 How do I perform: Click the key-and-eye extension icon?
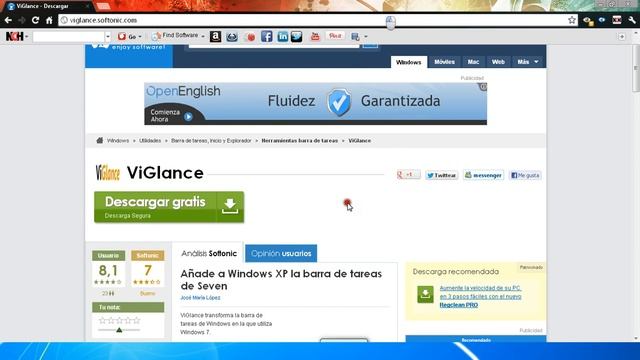tap(587, 20)
